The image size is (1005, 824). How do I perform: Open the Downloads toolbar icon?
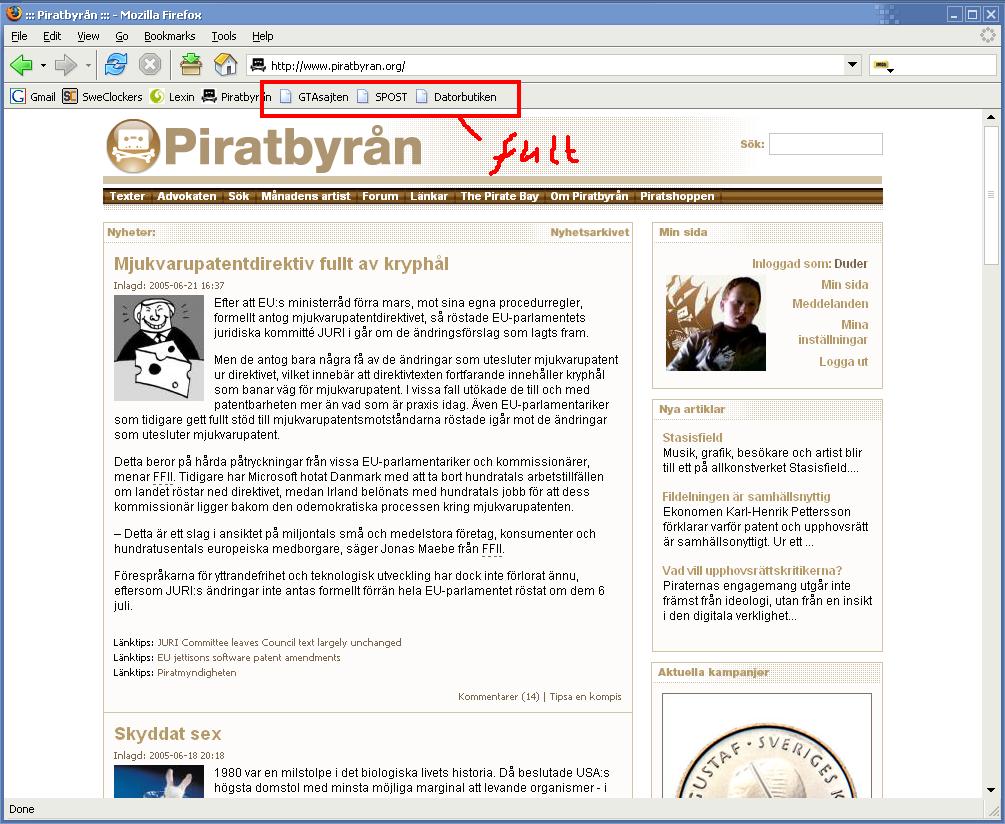(x=191, y=64)
